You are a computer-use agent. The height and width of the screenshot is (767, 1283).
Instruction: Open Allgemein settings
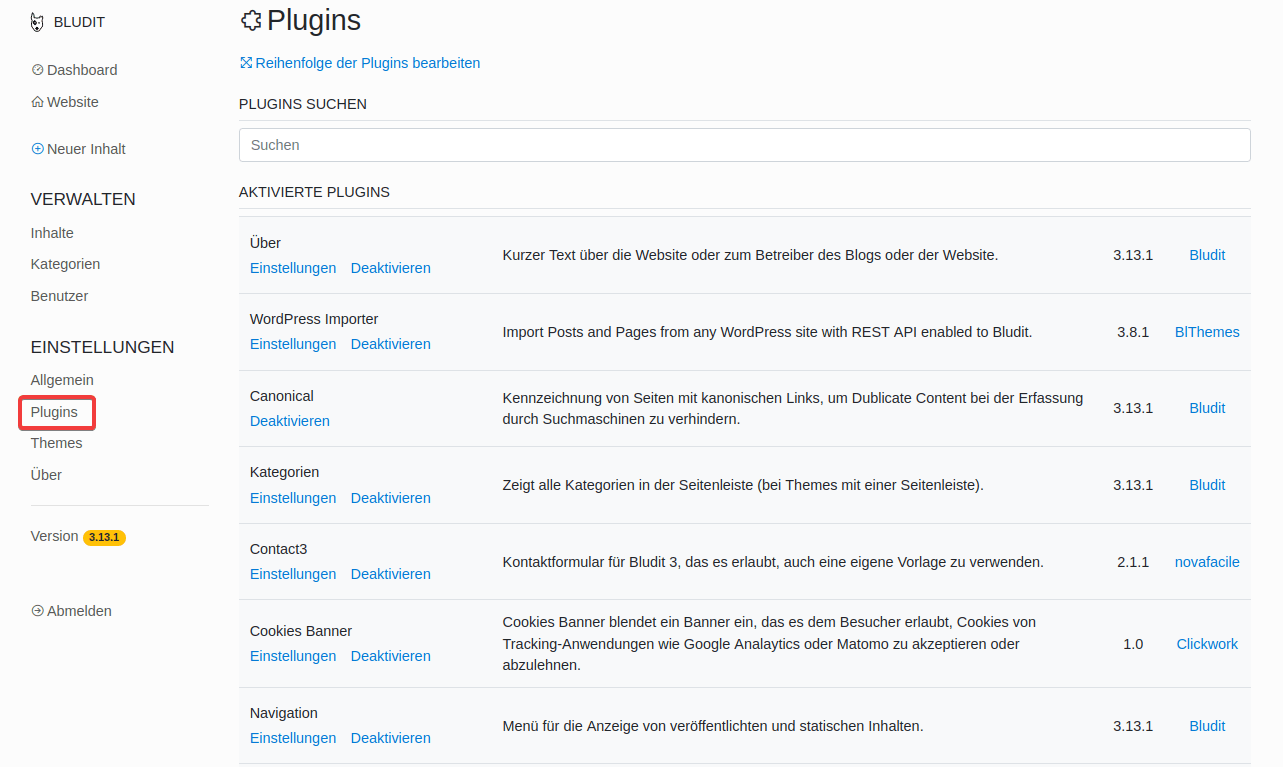[62, 380]
